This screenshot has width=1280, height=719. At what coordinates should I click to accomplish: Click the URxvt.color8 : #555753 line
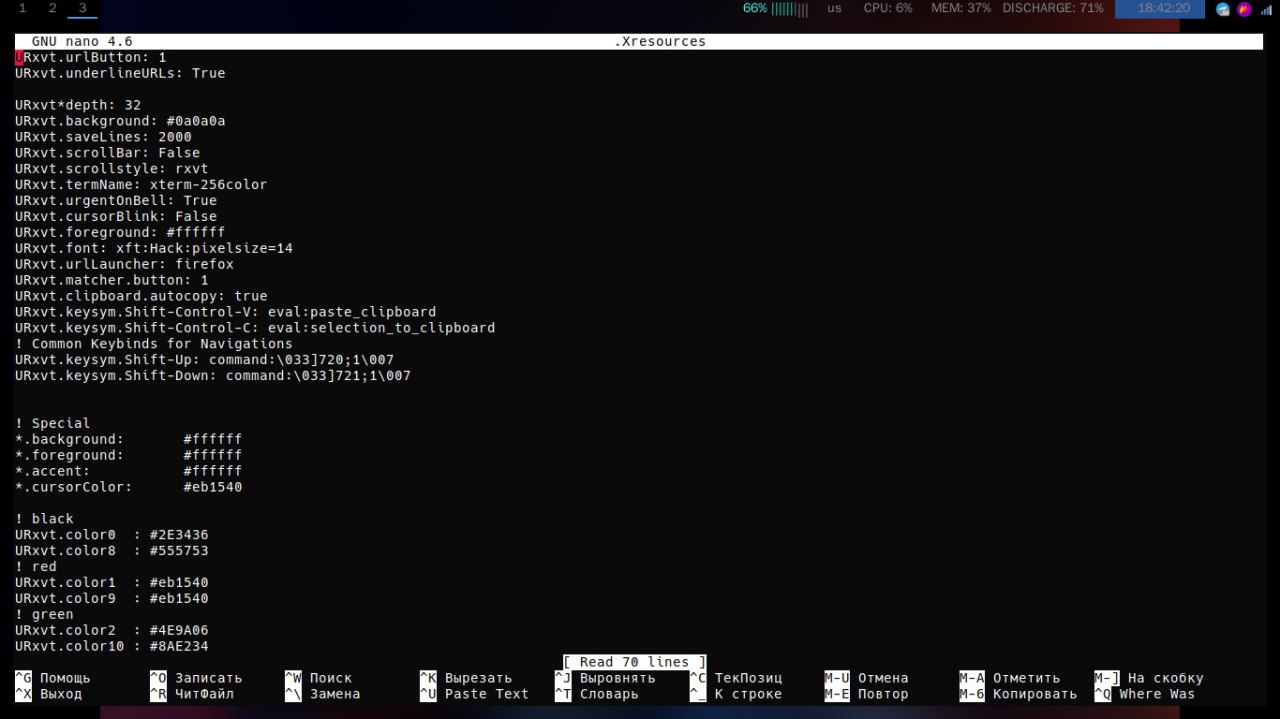(x=112, y=551)
